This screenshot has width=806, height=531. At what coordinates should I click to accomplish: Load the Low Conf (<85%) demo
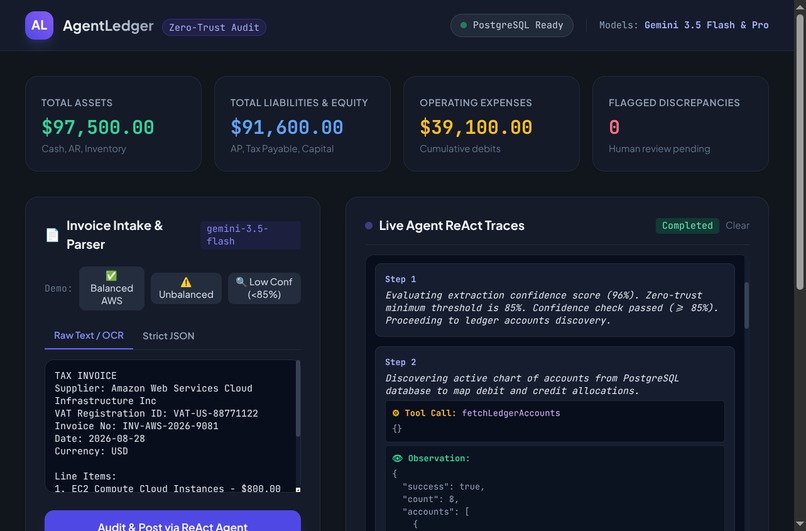coord(264,288)
